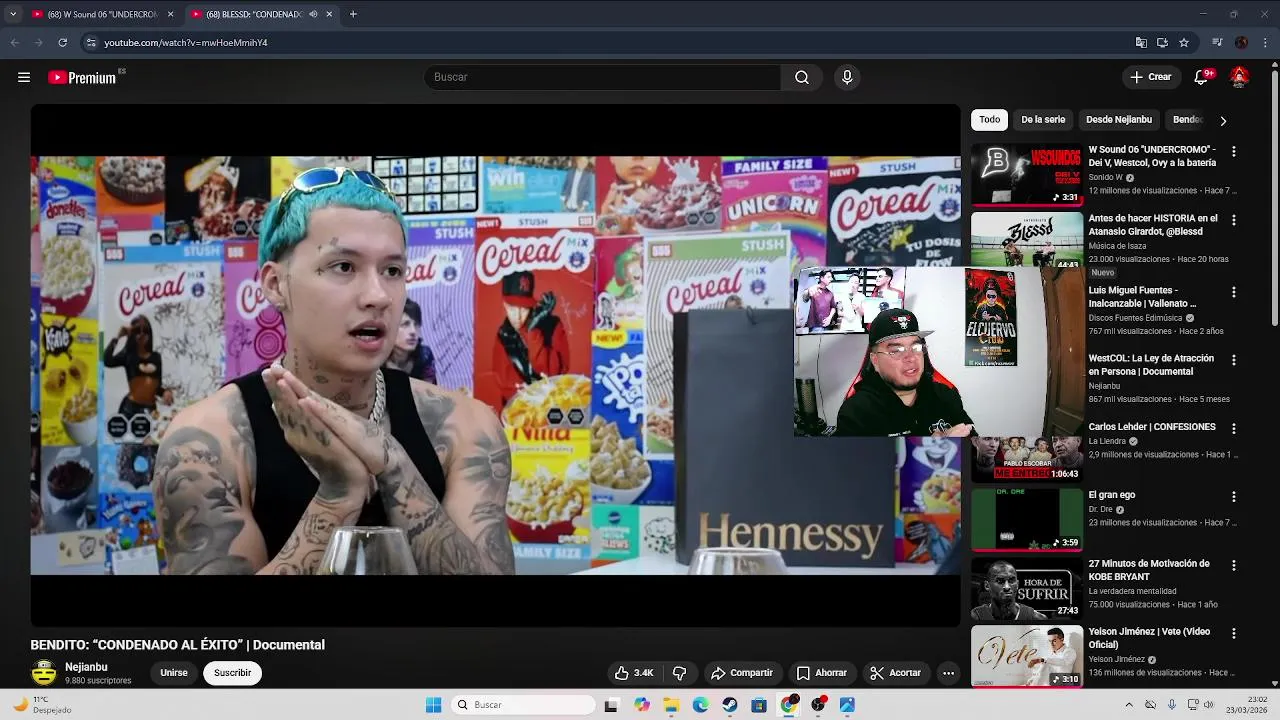Screen dimensions: 1280x720
Task: Translate this page icon in address bar
Action: pos(1141,43)
